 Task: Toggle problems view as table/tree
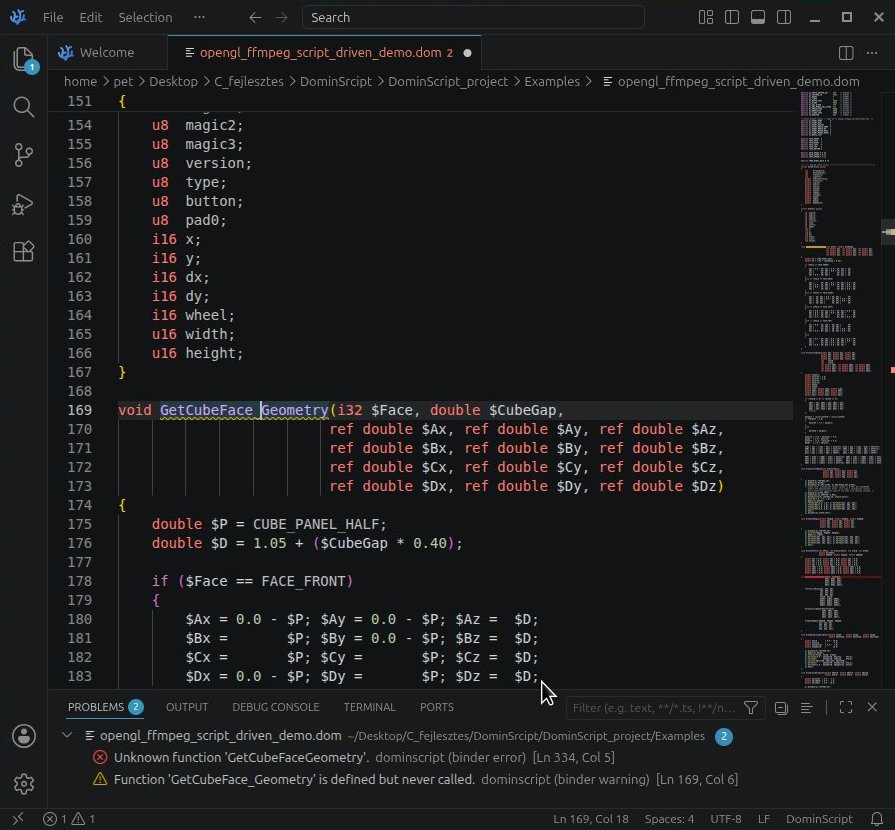click(x=807, y=708)
